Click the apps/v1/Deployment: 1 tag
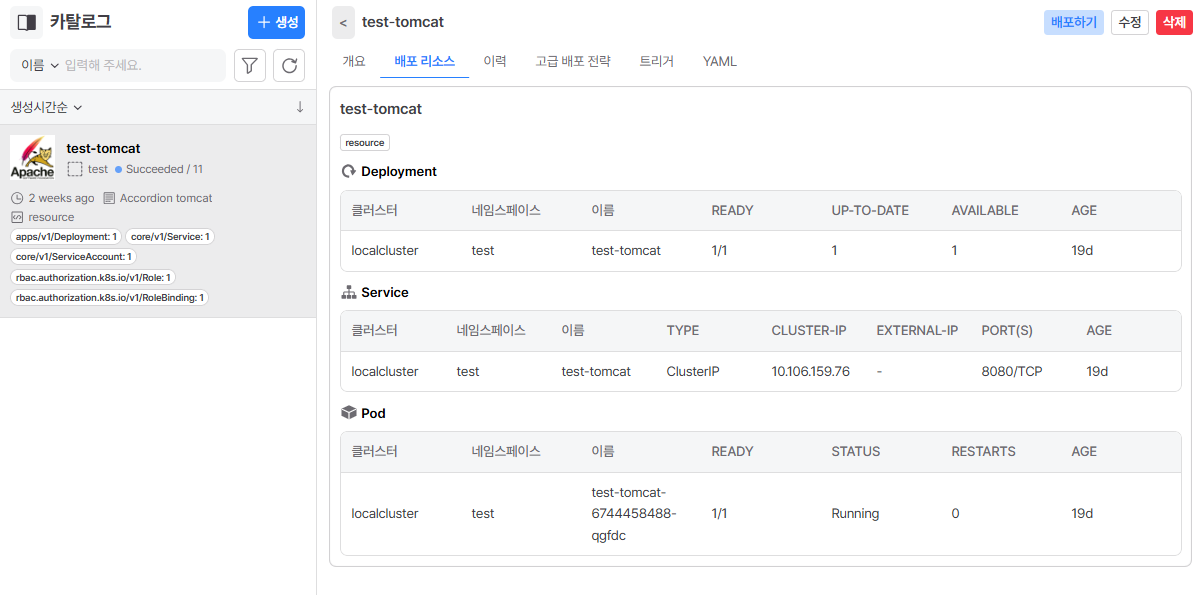1200x595 pixels. click(66, 237)
